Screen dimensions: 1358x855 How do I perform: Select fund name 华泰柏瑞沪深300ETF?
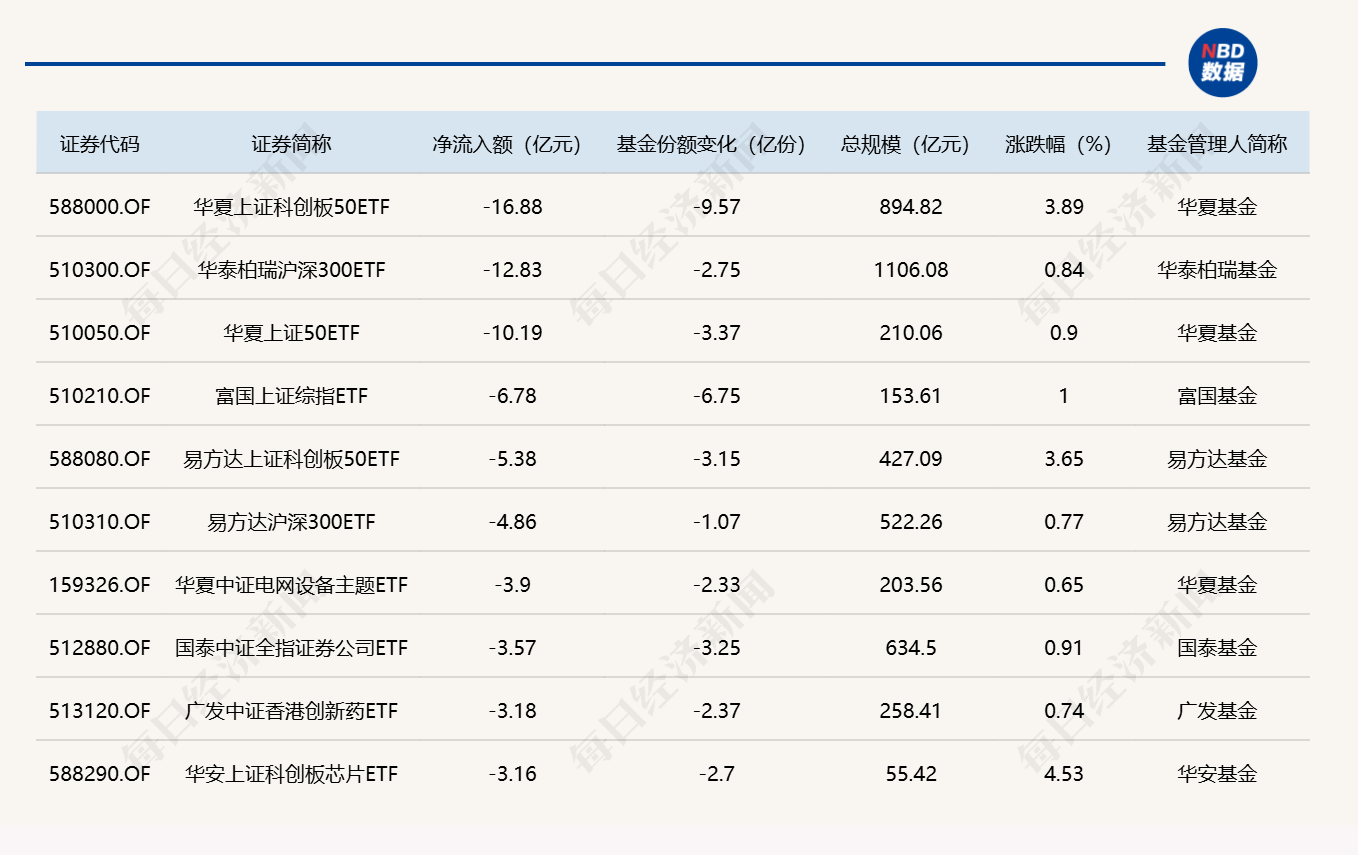pyautogui.click(x=291, y=270)
